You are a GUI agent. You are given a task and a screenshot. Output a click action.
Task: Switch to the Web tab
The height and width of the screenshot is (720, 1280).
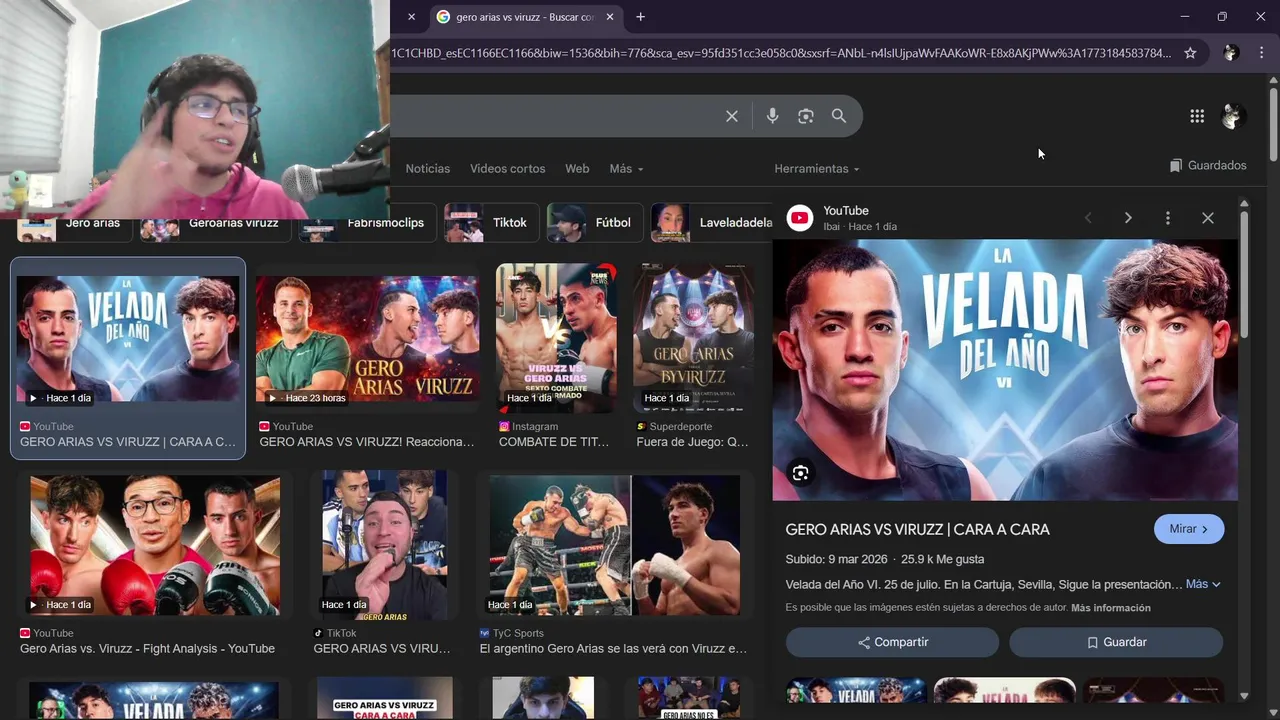point(577,169)
